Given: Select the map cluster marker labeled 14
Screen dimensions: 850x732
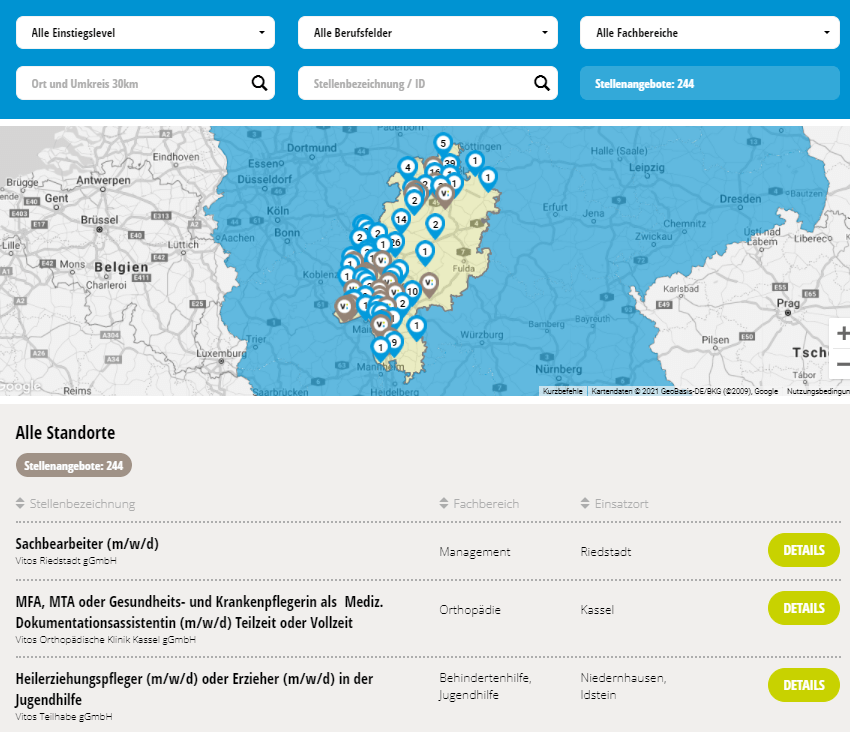Looking at the screenshot, I should 400,219.
